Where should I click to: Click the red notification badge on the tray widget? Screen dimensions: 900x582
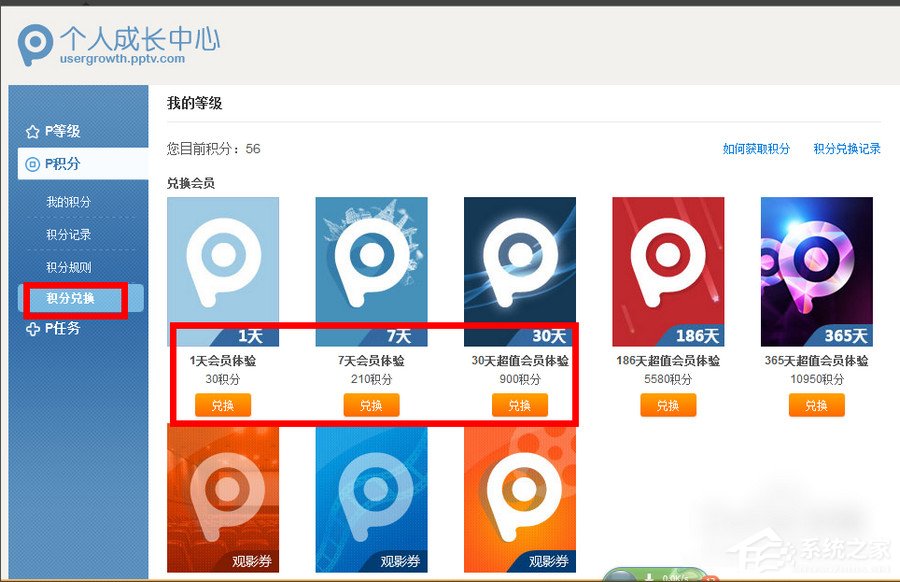click(711, 579)
